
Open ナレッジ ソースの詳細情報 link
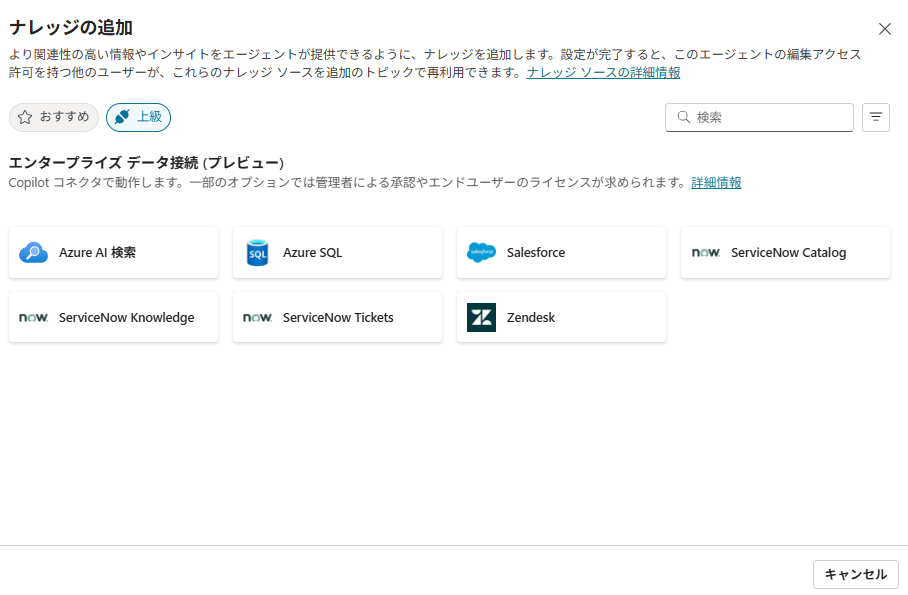coord(603,72)
